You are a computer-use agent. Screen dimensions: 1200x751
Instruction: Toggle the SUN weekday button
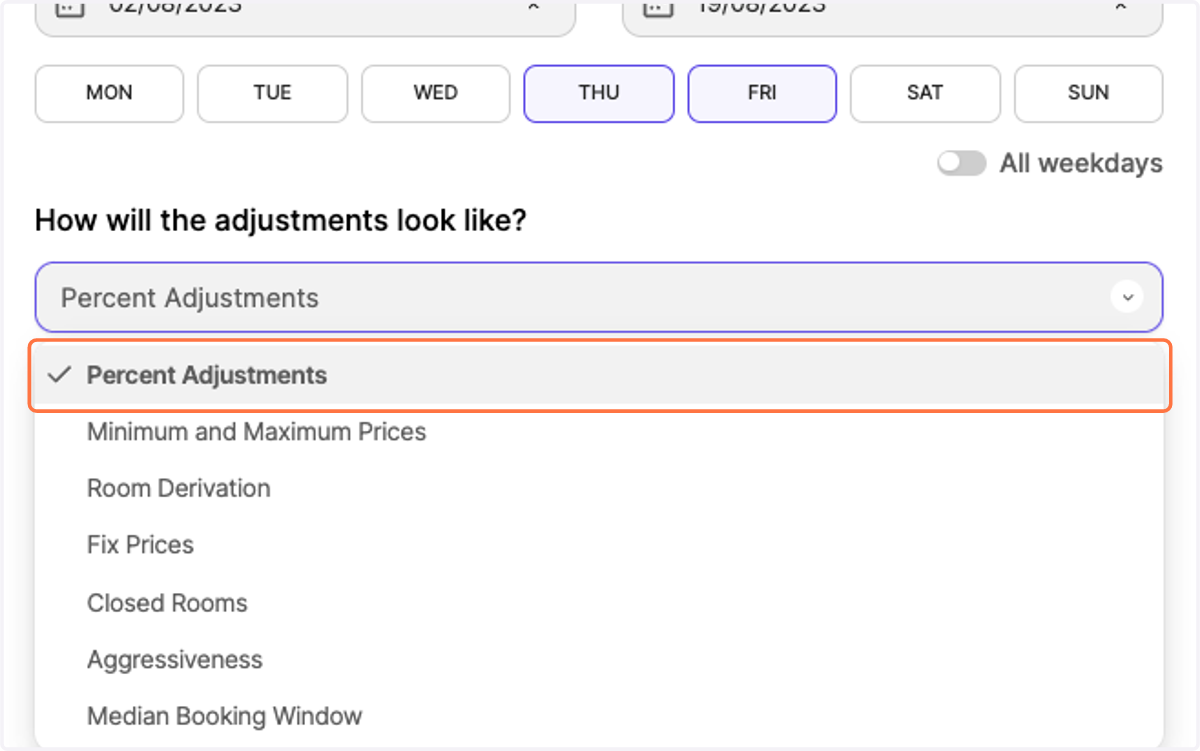coord(1088,94)
